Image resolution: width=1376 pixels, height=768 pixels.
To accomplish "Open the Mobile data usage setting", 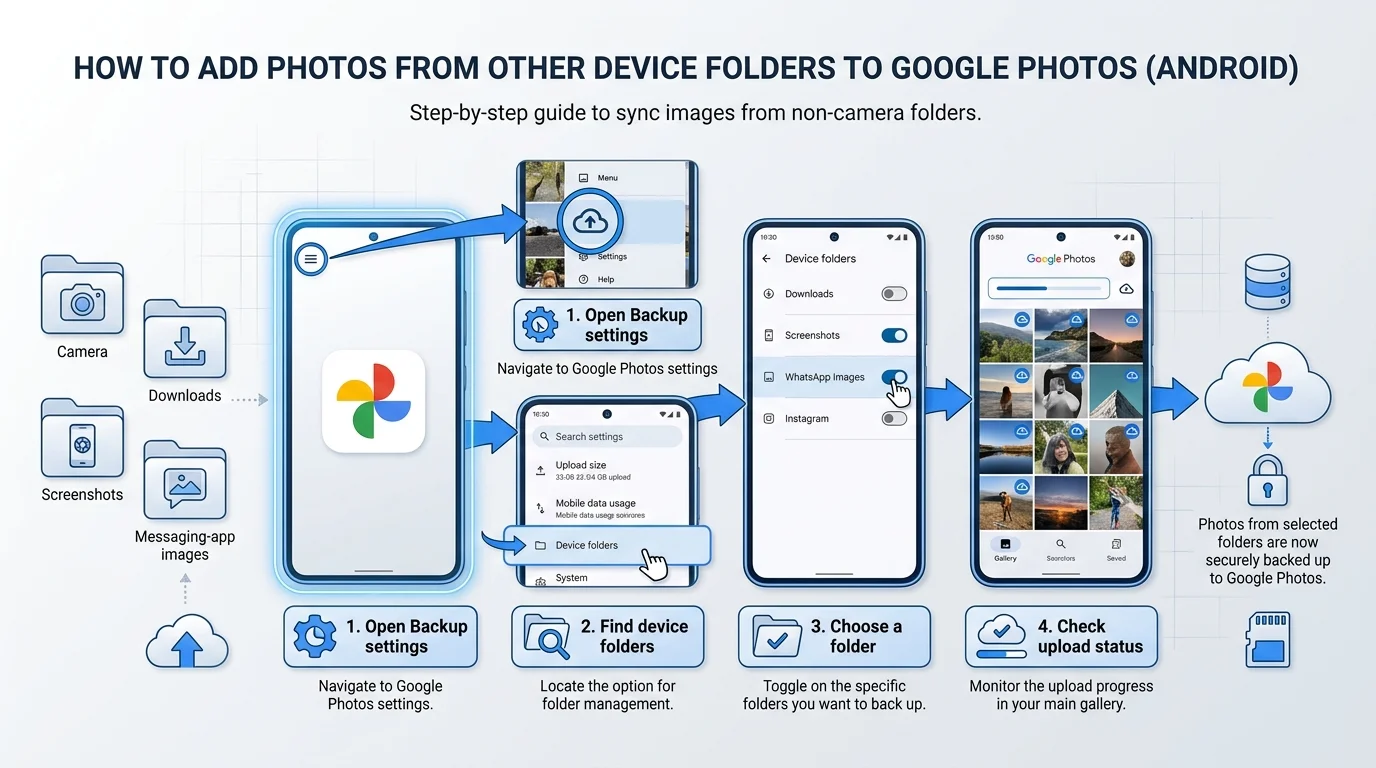I will (x=608, y=508).
